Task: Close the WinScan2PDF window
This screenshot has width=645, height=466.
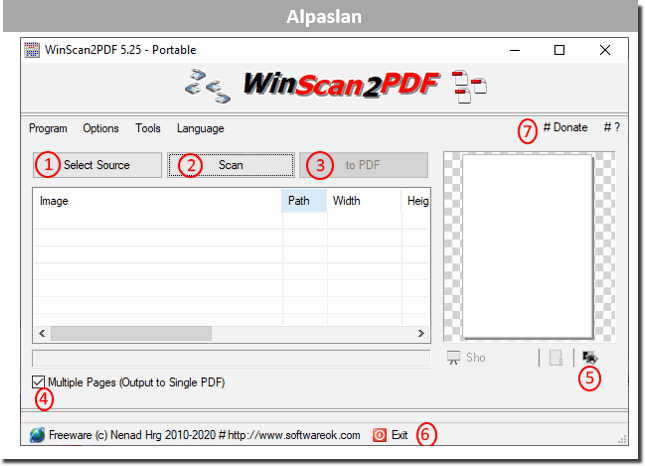Action: [605, 50]
